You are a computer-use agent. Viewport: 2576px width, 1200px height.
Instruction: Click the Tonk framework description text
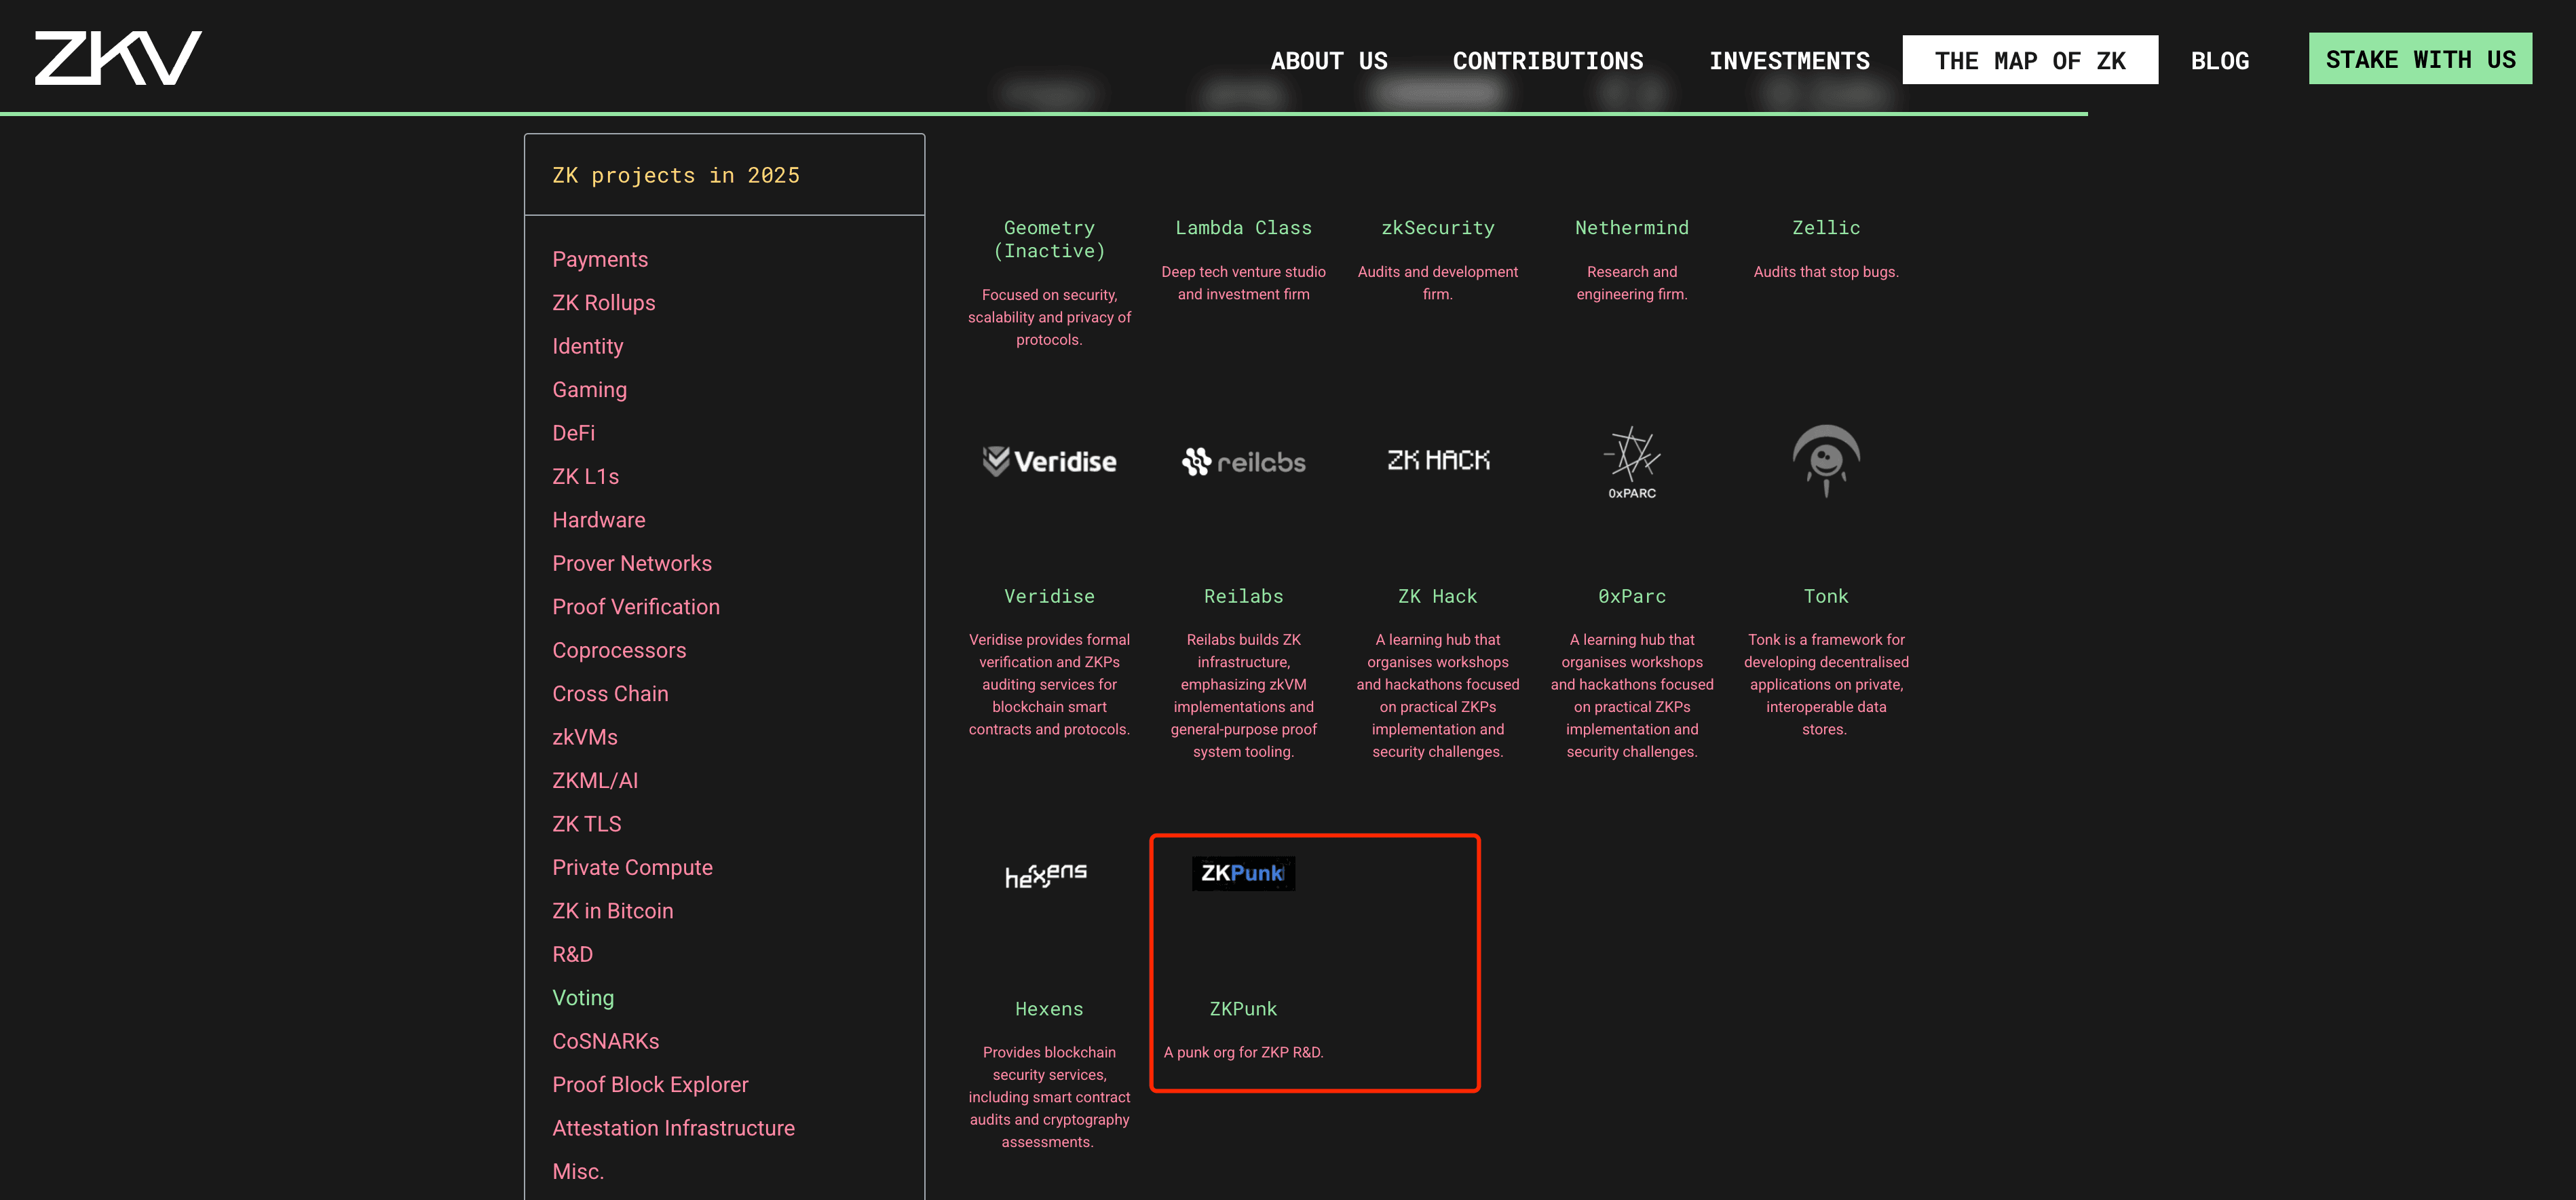[1826, 684]
